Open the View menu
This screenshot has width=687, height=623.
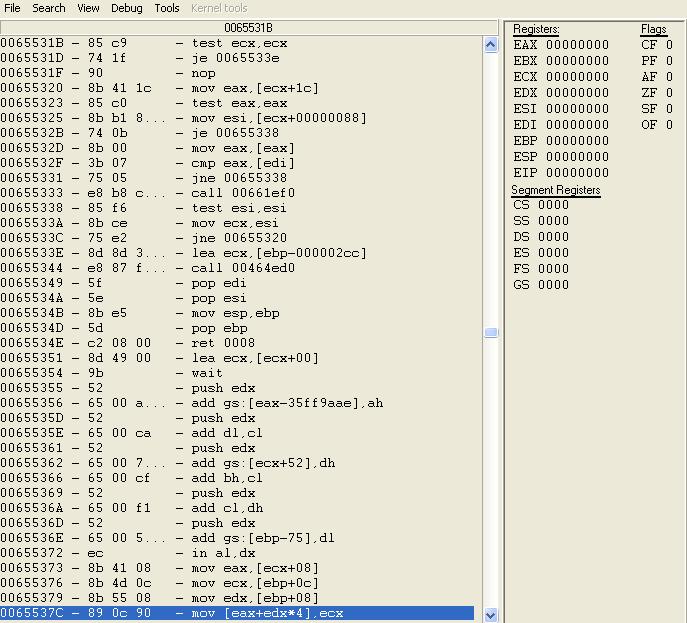(x=88, y=8)
